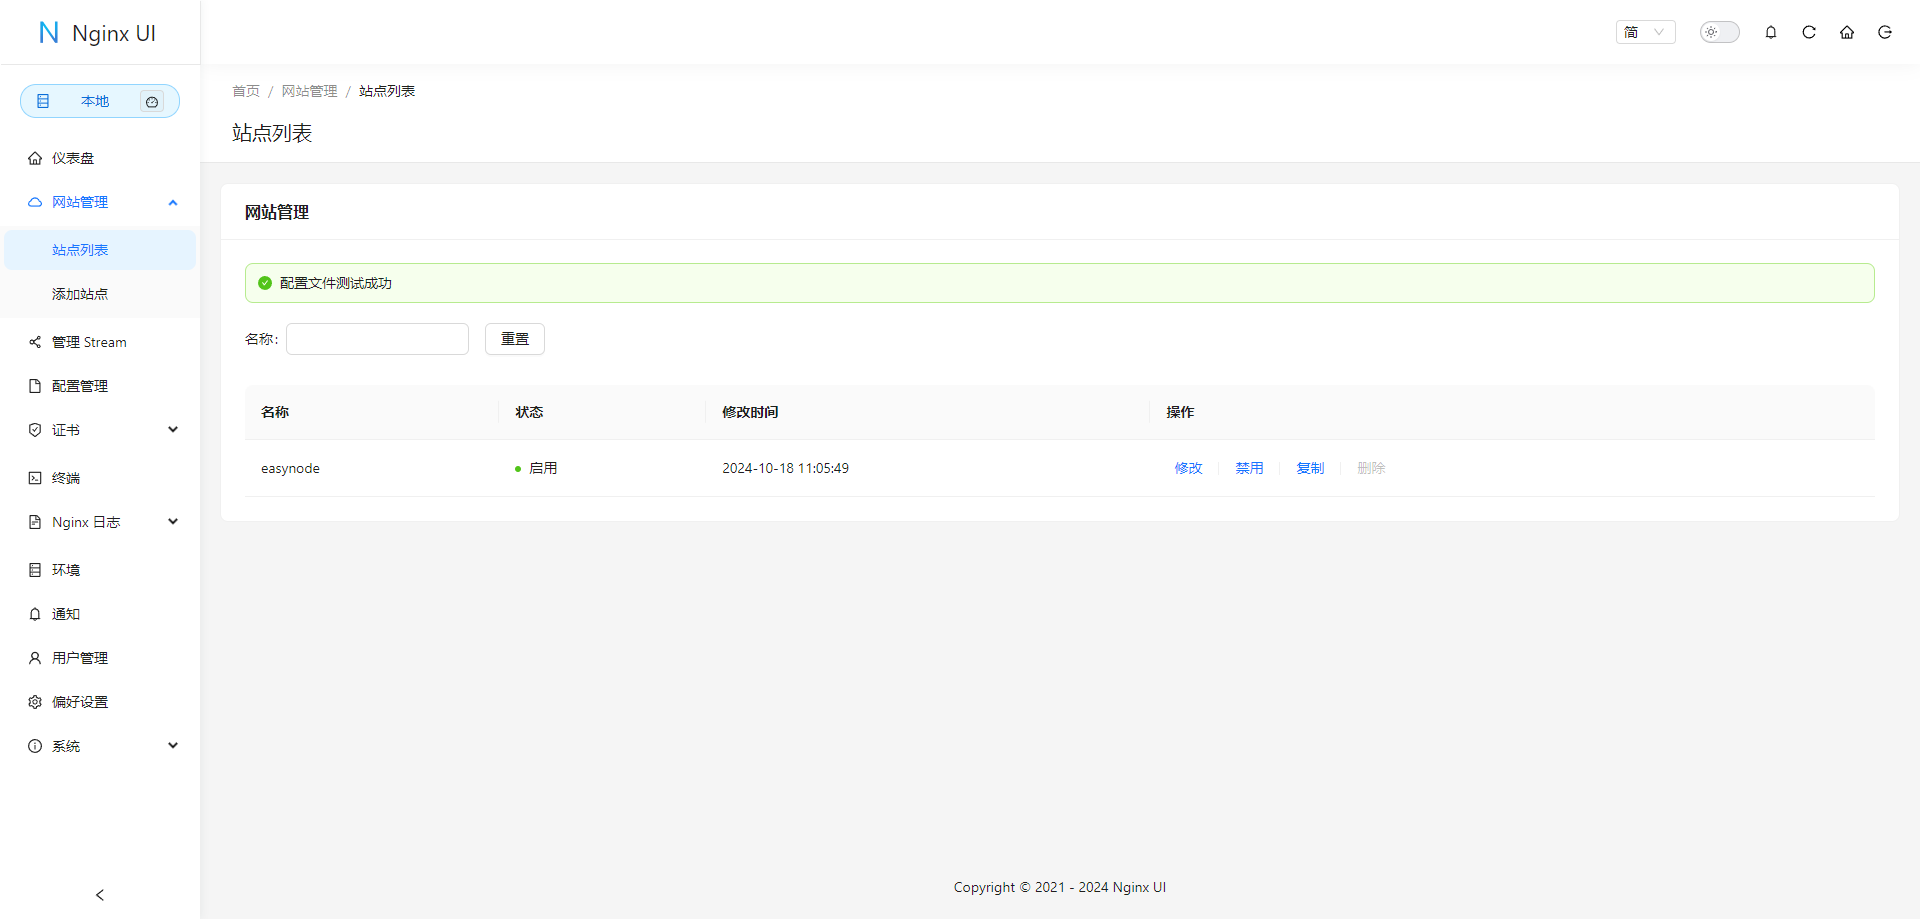
Task: Open 配置管理 menu item
Action: [x=100, y=386]
